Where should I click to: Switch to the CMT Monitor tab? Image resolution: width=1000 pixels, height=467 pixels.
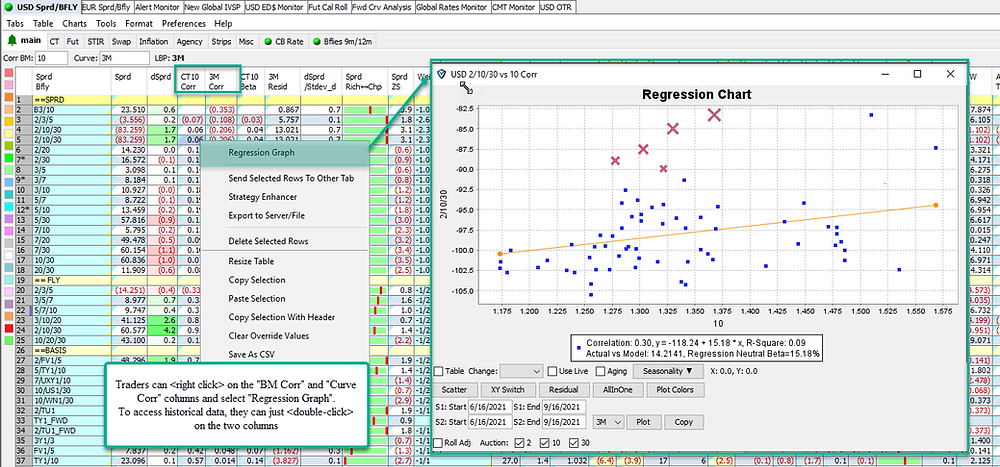pos(515,8)
